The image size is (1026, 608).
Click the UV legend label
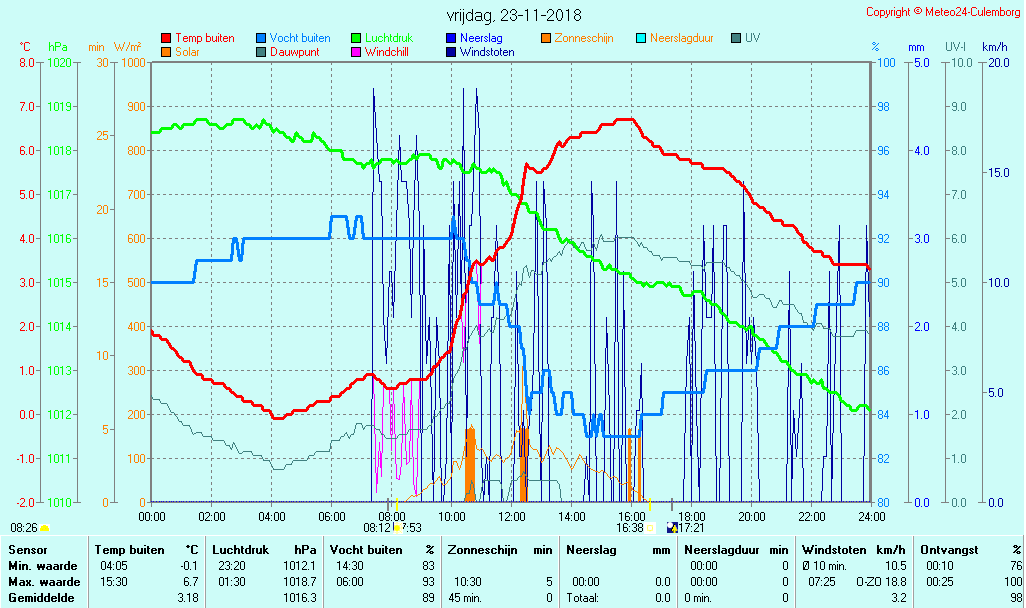point(752,38)
